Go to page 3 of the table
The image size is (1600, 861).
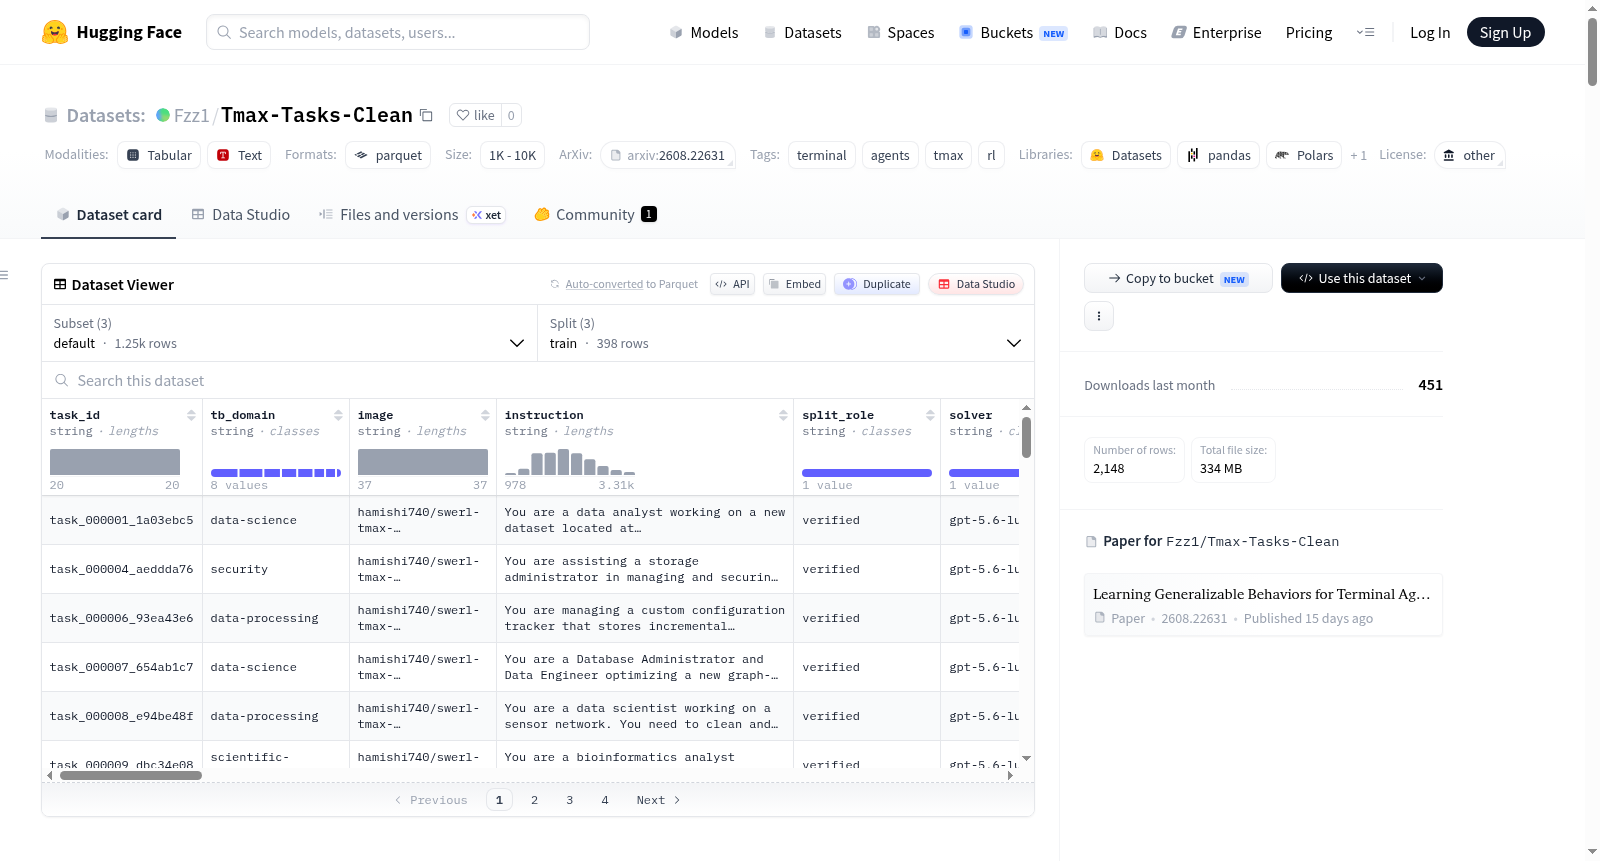(570, 800)
